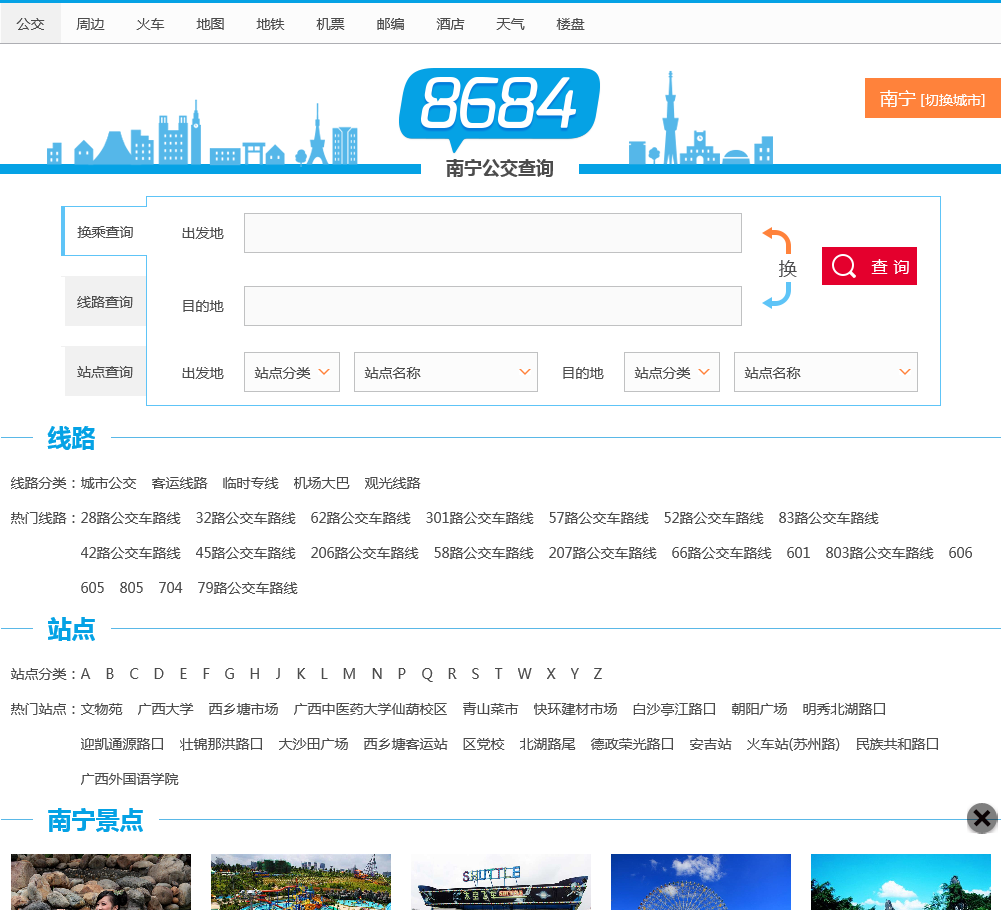Open route 606 link
The image size is (1001, 910).
click(960, 553)
